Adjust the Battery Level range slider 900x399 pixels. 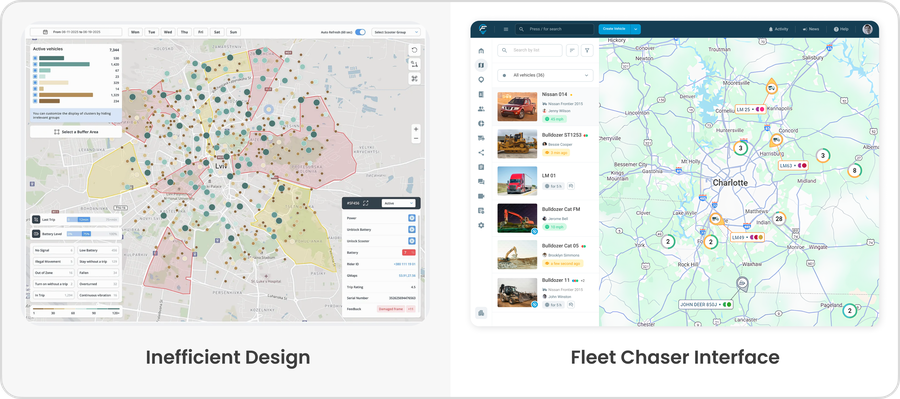tap(92, 234)
